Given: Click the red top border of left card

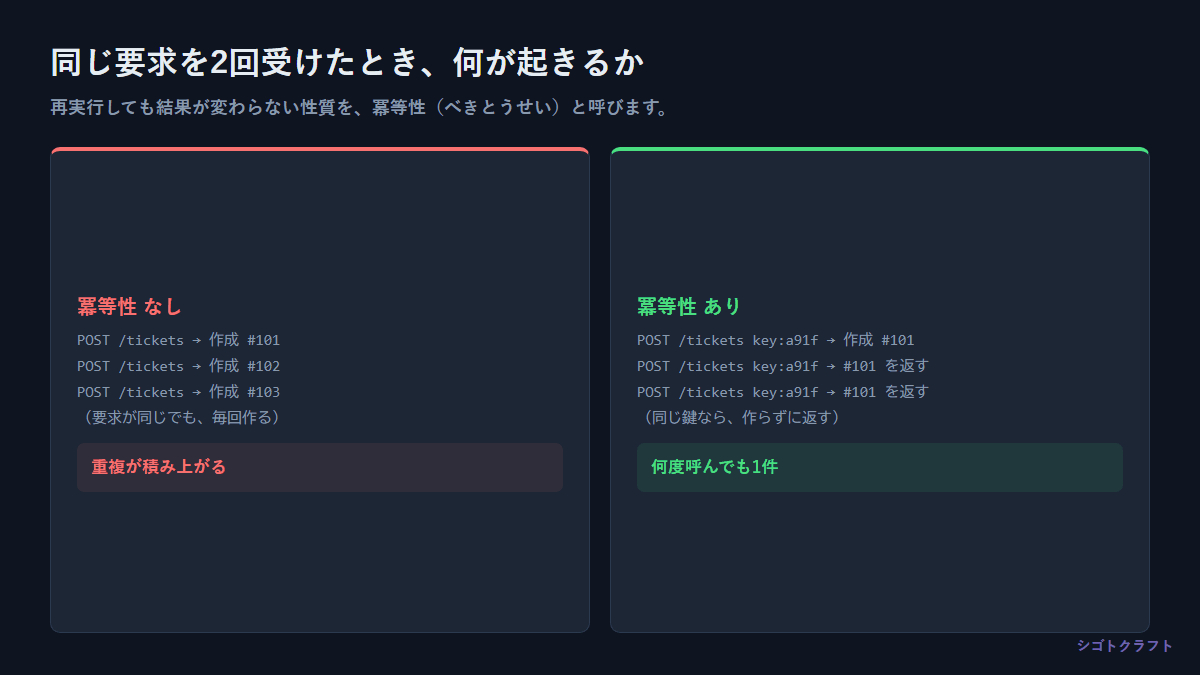Looking at the screenshot, I should pyautogui.click(x=320, y=149).
